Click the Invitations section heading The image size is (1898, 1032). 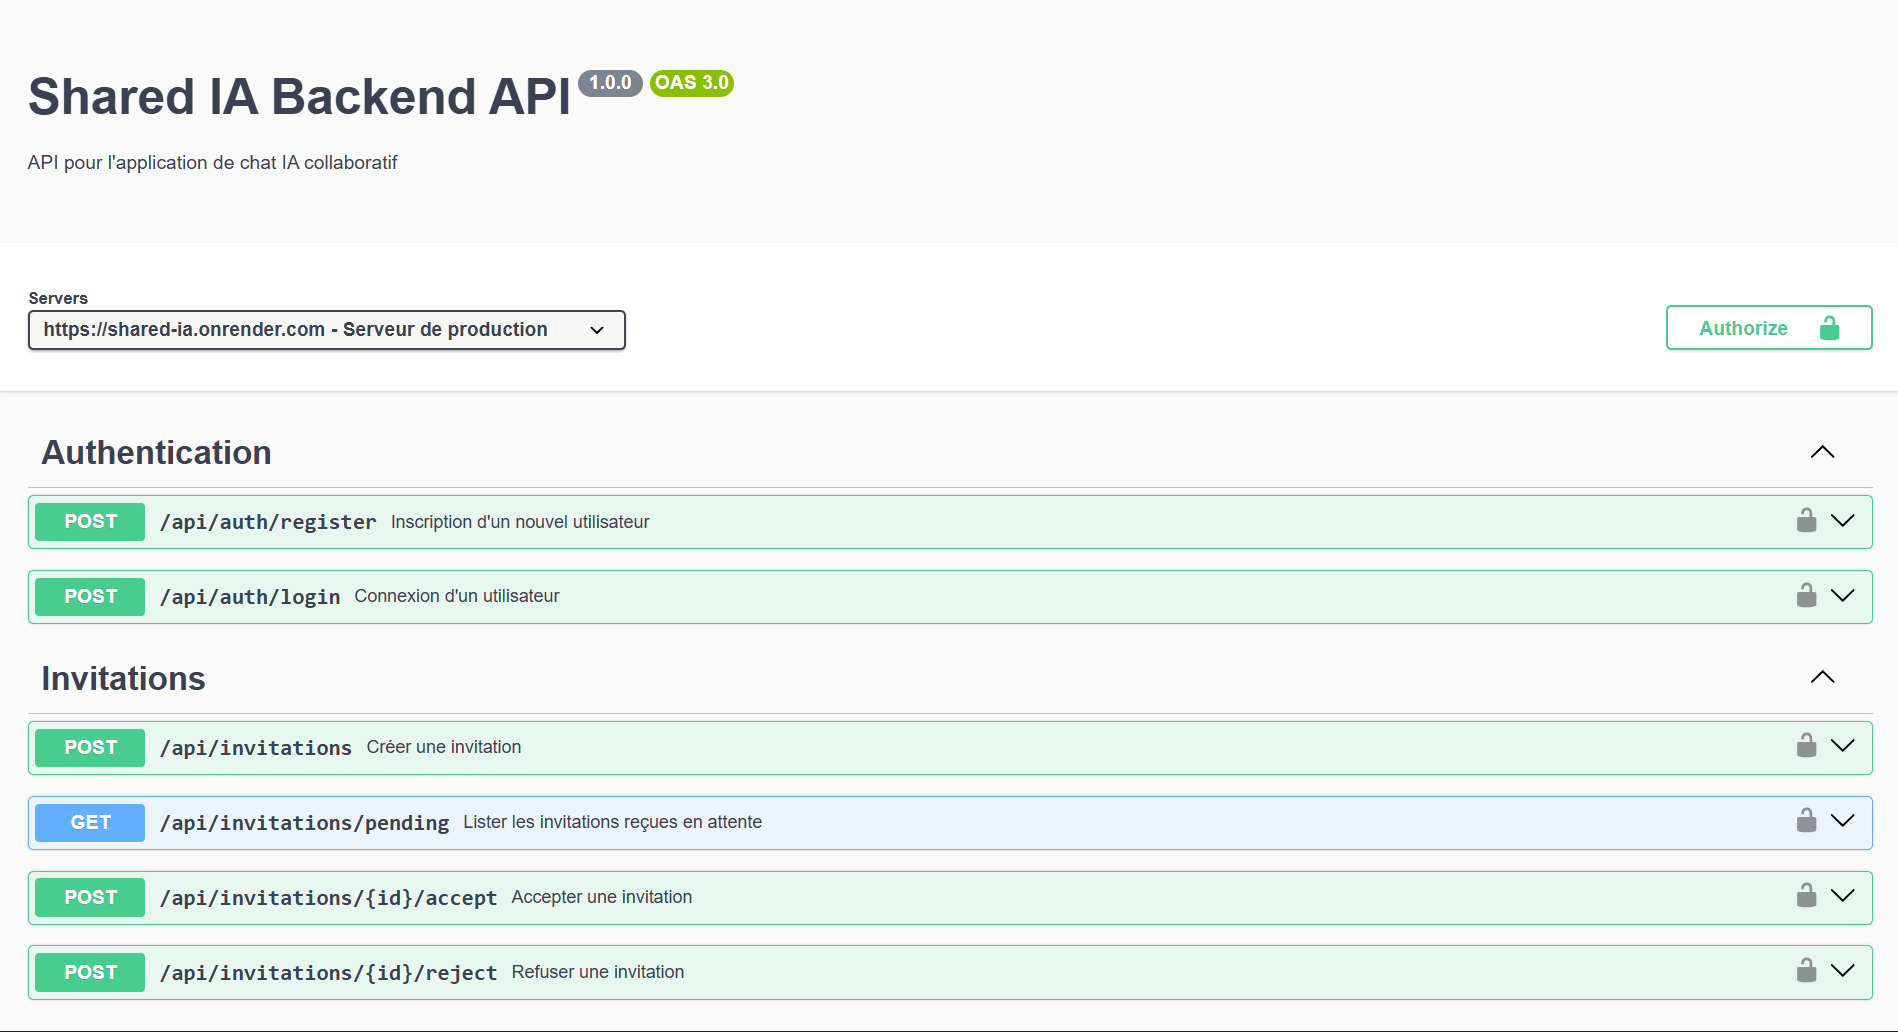coord(123,678)
